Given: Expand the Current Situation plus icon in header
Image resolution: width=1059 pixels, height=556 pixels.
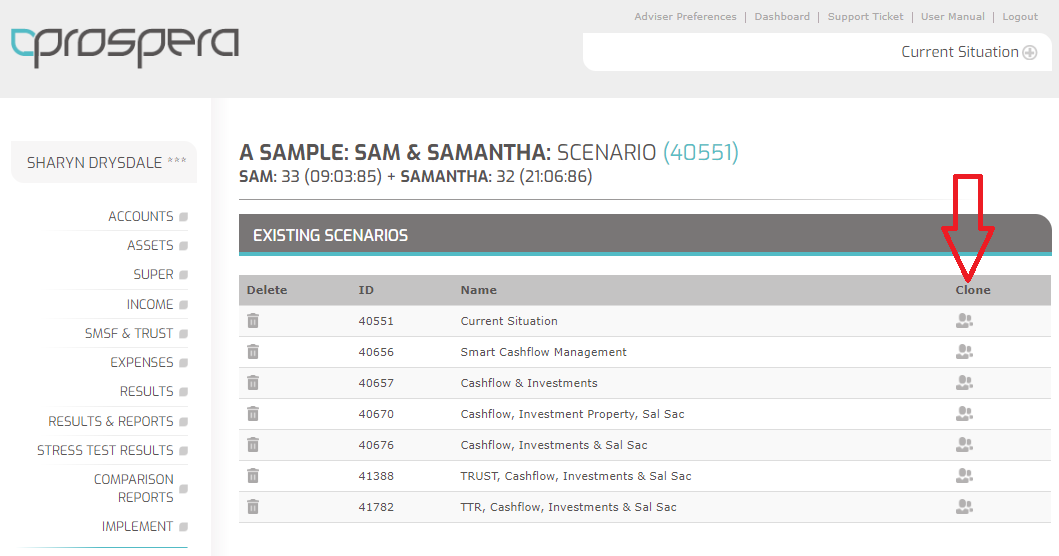Looking at the screenshot, I should (x=1029, y=53).
